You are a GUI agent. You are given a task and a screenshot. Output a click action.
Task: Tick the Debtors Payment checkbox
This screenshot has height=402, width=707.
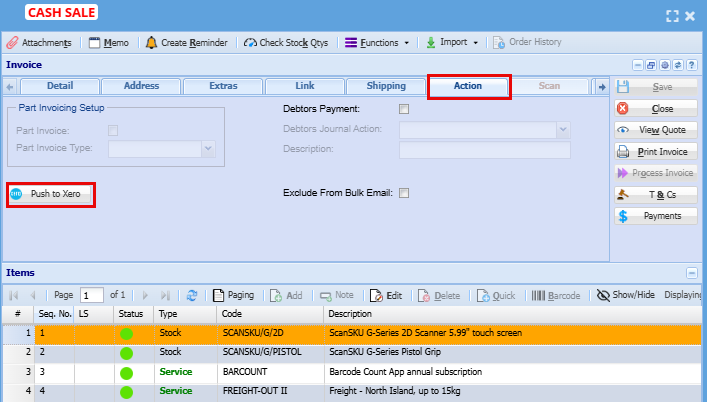point(404,109)
